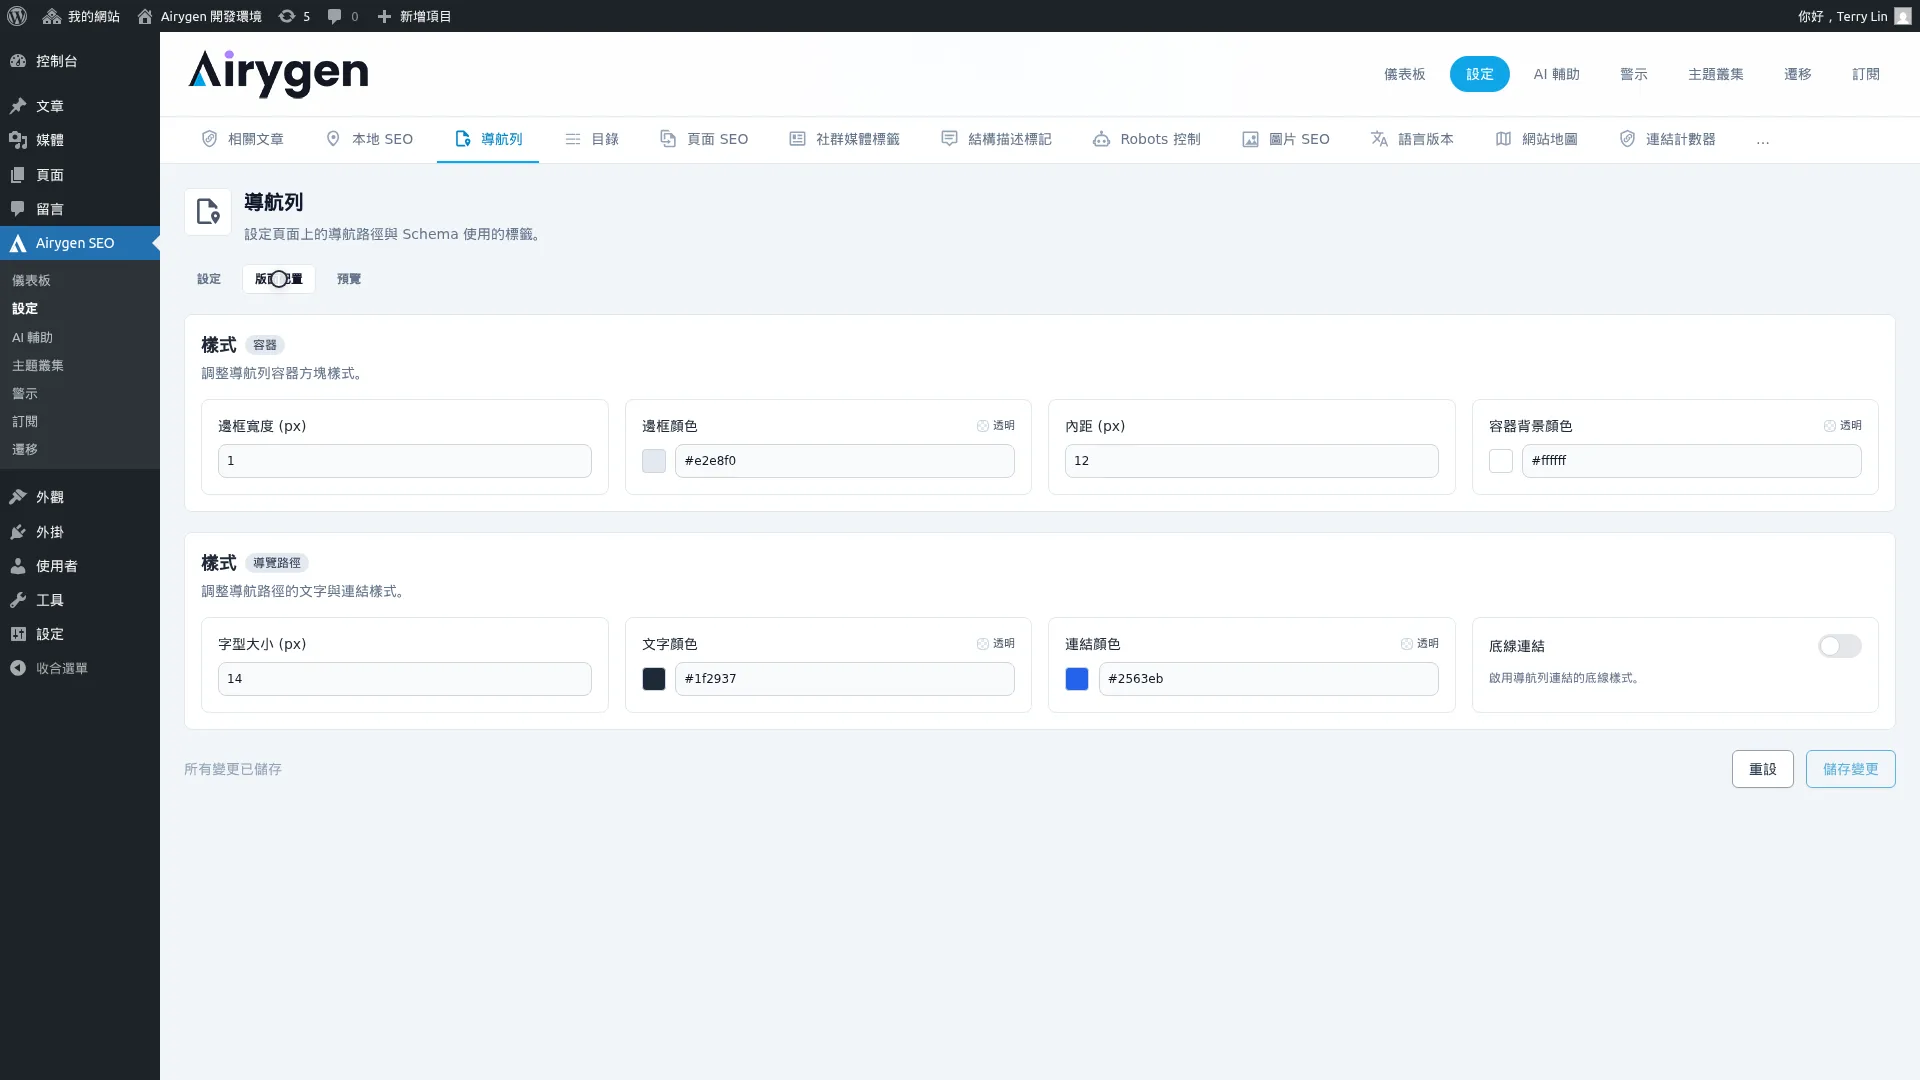
Task: Click the Airygen logo
Action: (278, 74)
